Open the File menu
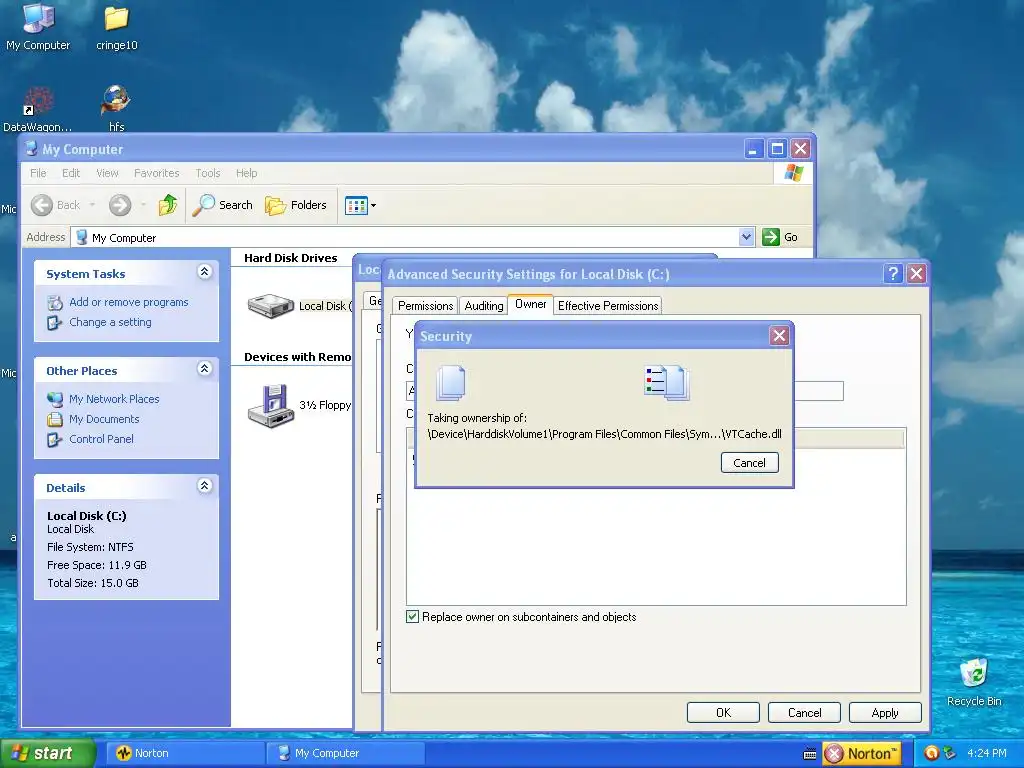The height and width of the screenshot is (768, 1024). (38, 173)
